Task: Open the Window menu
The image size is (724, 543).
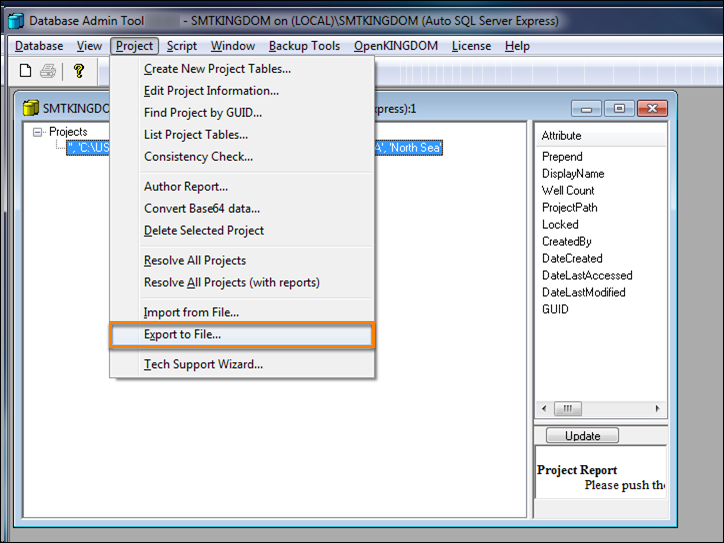Action: [233, 46]
